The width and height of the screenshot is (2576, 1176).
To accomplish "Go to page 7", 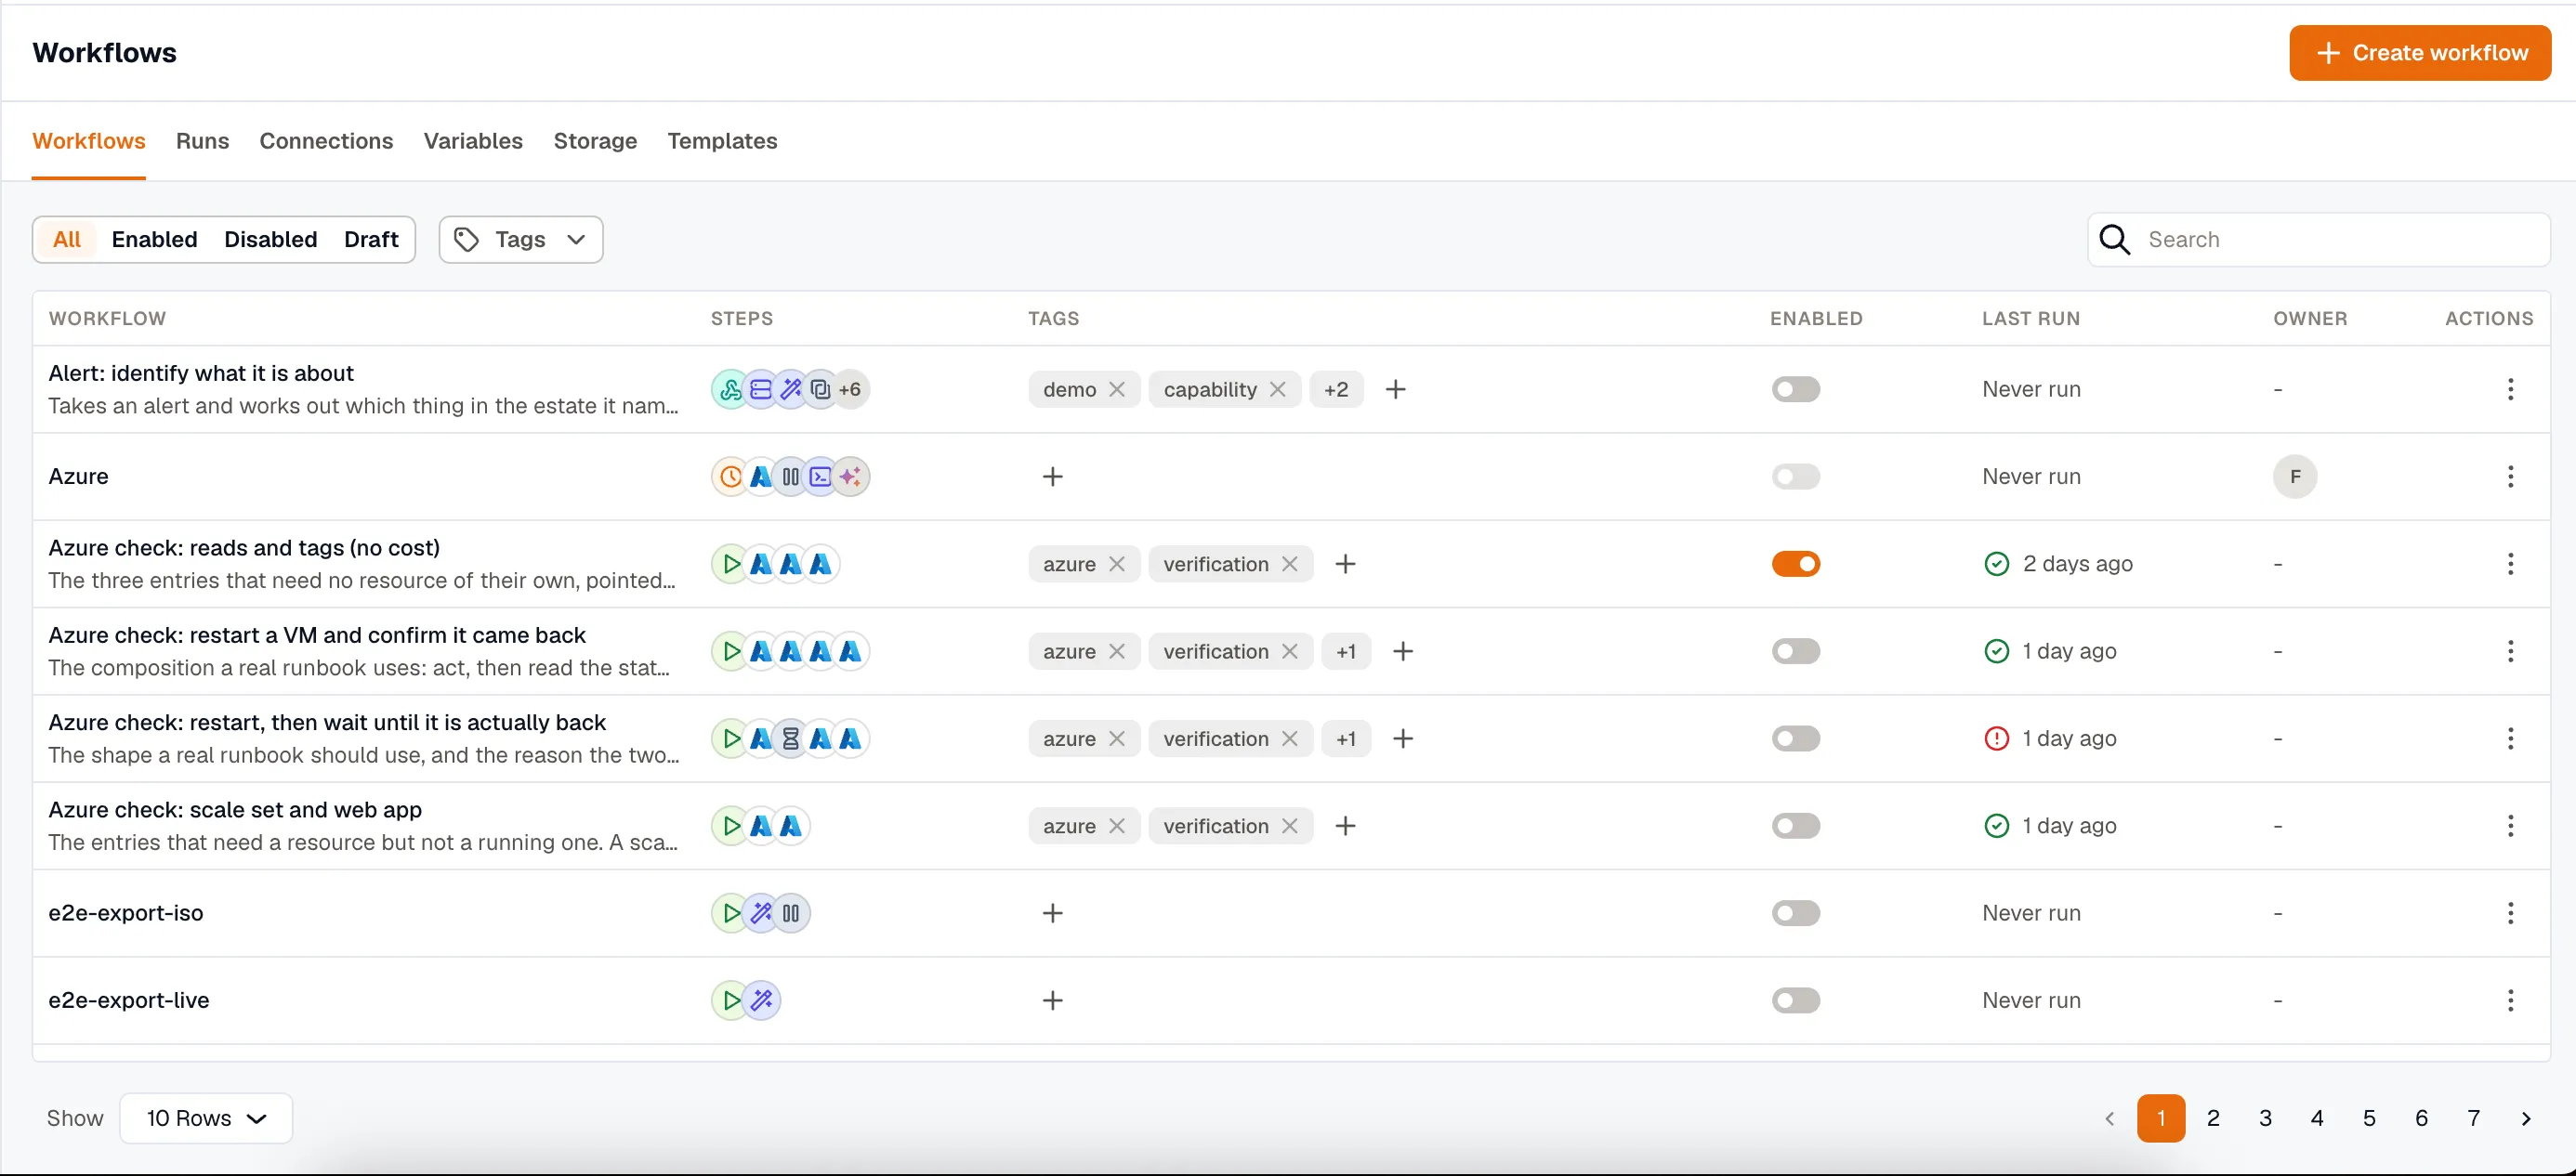I will point(2473,1118).
